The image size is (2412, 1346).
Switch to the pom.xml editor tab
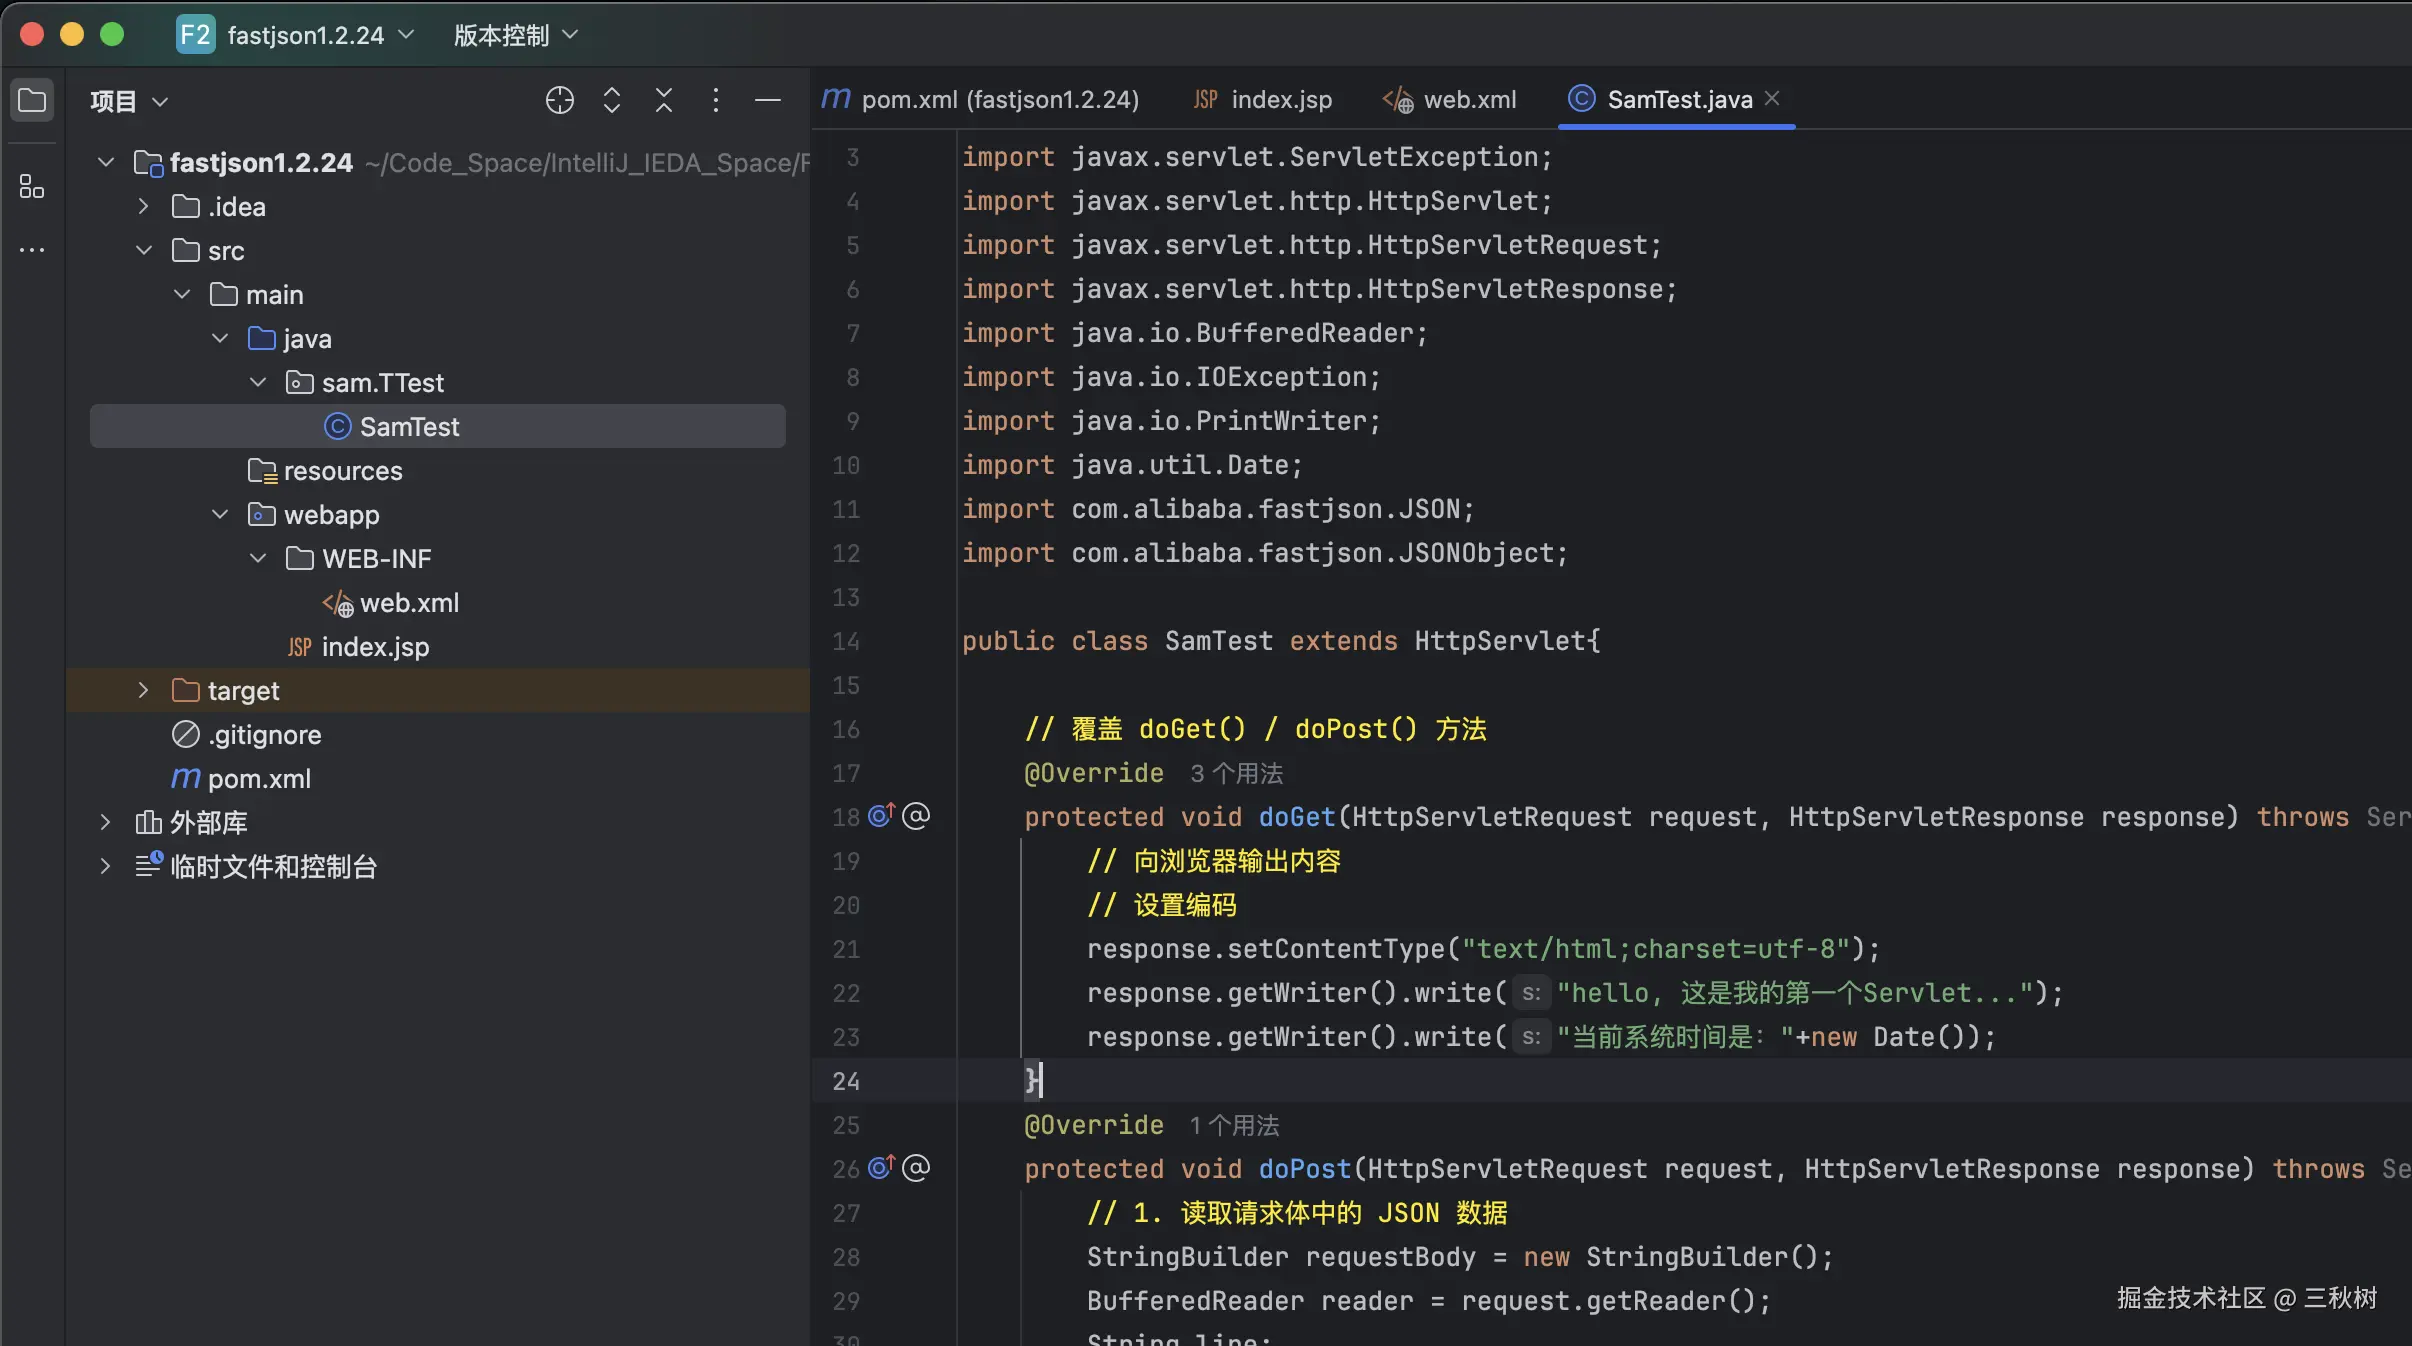pyautogui.click(x=980, y=100)
